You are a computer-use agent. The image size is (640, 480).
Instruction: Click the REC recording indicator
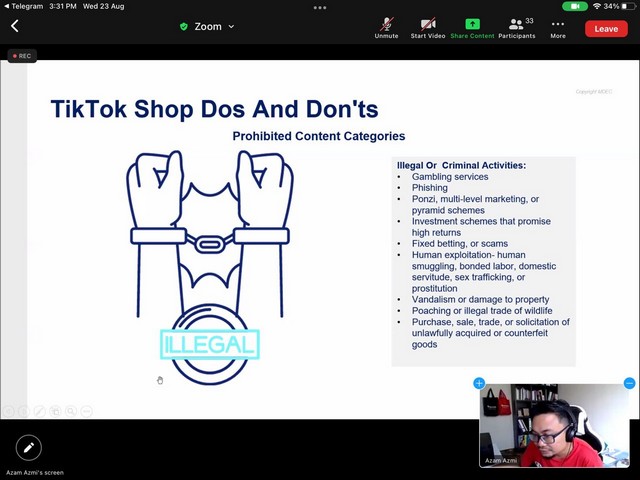[21, 56]
